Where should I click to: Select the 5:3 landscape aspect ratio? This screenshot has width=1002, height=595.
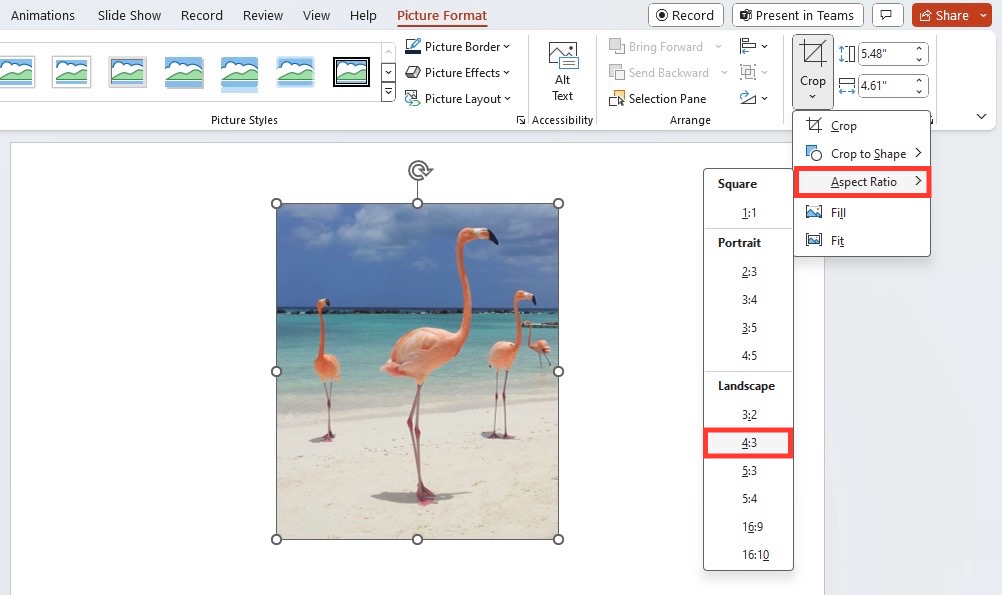click(x=748, y=471)
